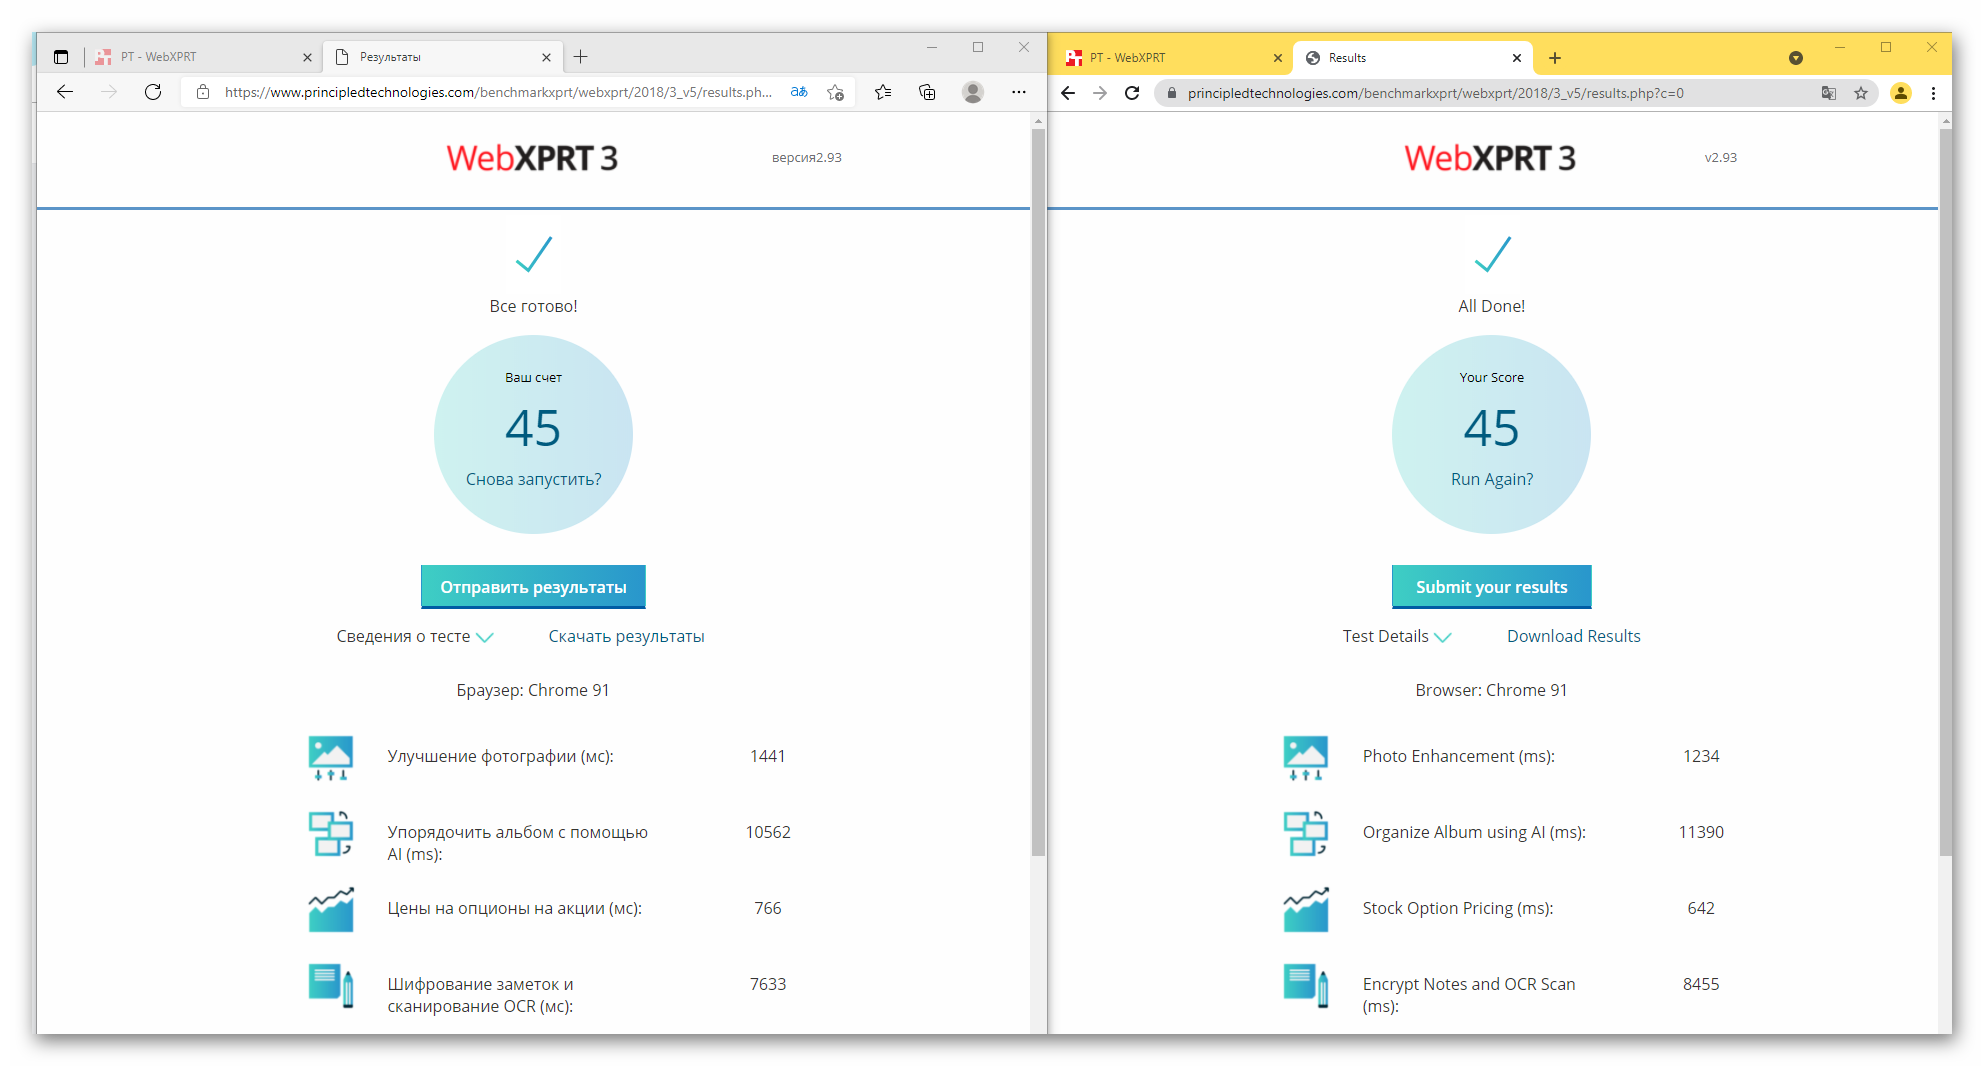Screen dimensions: 1984x1066
Task: Switch to PT - WebXPRT tab in Chrome
Action: point(1170,58)
